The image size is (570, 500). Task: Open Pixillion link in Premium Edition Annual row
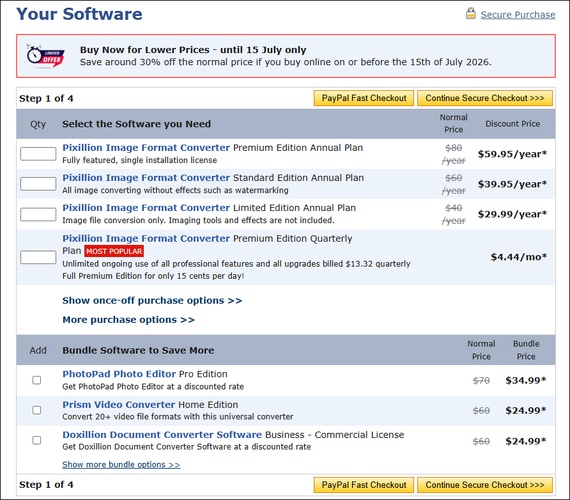[146, 148]
